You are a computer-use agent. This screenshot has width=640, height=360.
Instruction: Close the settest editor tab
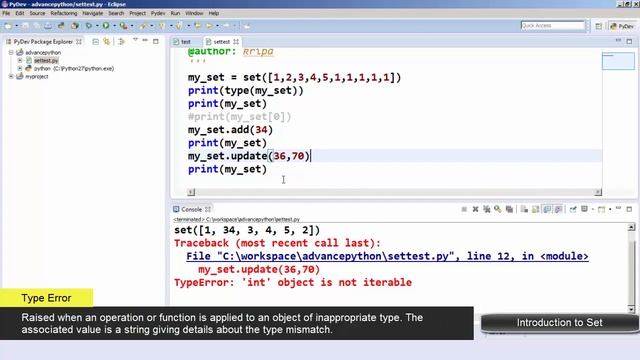[x=236, y=42]
